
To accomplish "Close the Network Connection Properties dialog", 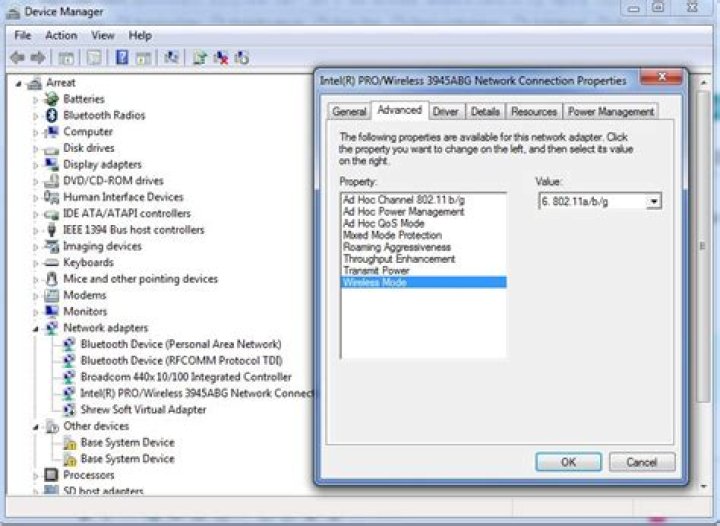I will [x=661, y=77].
